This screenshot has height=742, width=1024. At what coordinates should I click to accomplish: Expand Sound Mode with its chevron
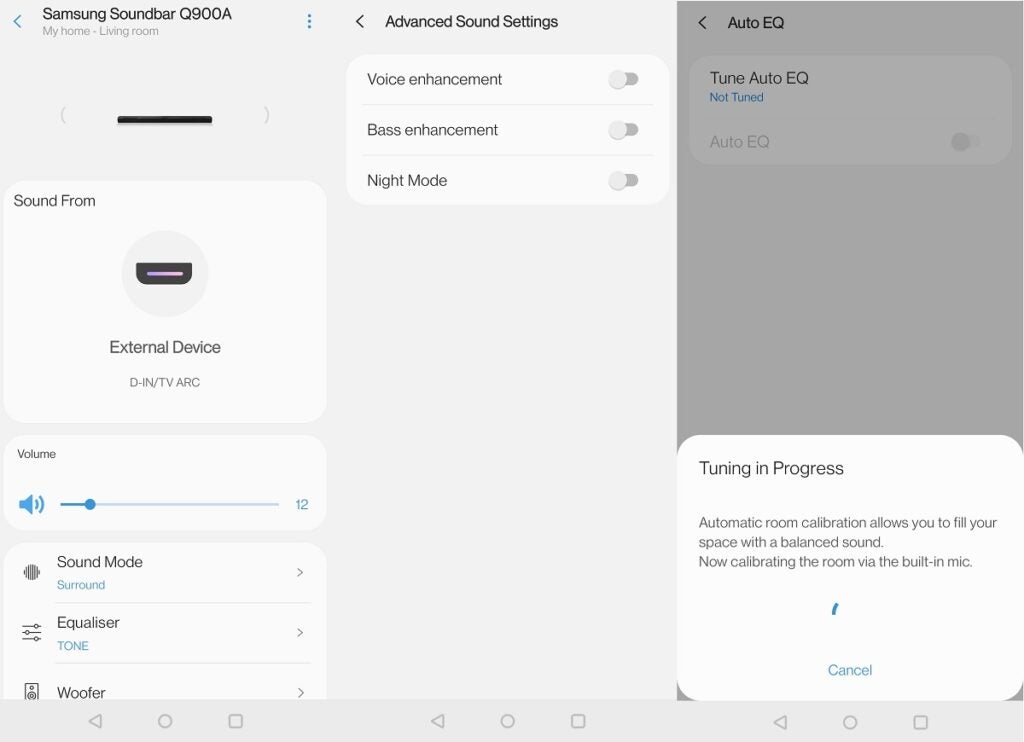click(x=300, y=573)
